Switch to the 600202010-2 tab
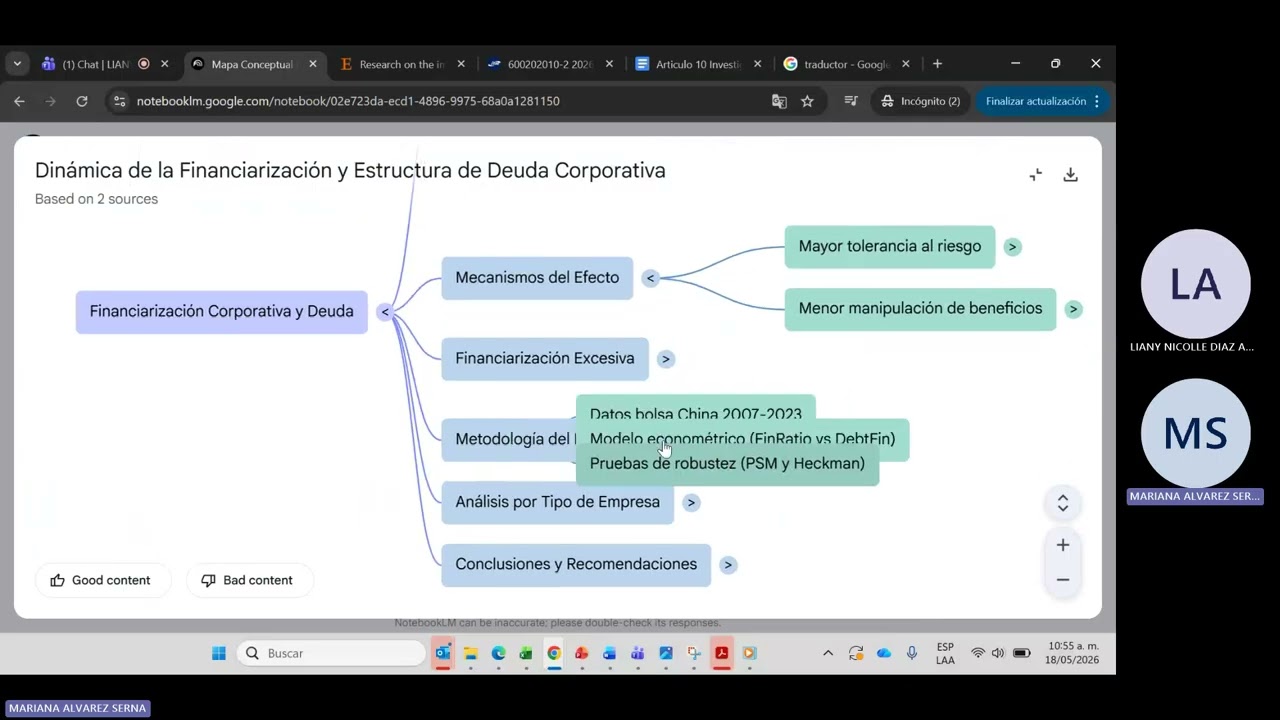Image resolution: width=1280 pixels, height=720 pixels. 550,64
